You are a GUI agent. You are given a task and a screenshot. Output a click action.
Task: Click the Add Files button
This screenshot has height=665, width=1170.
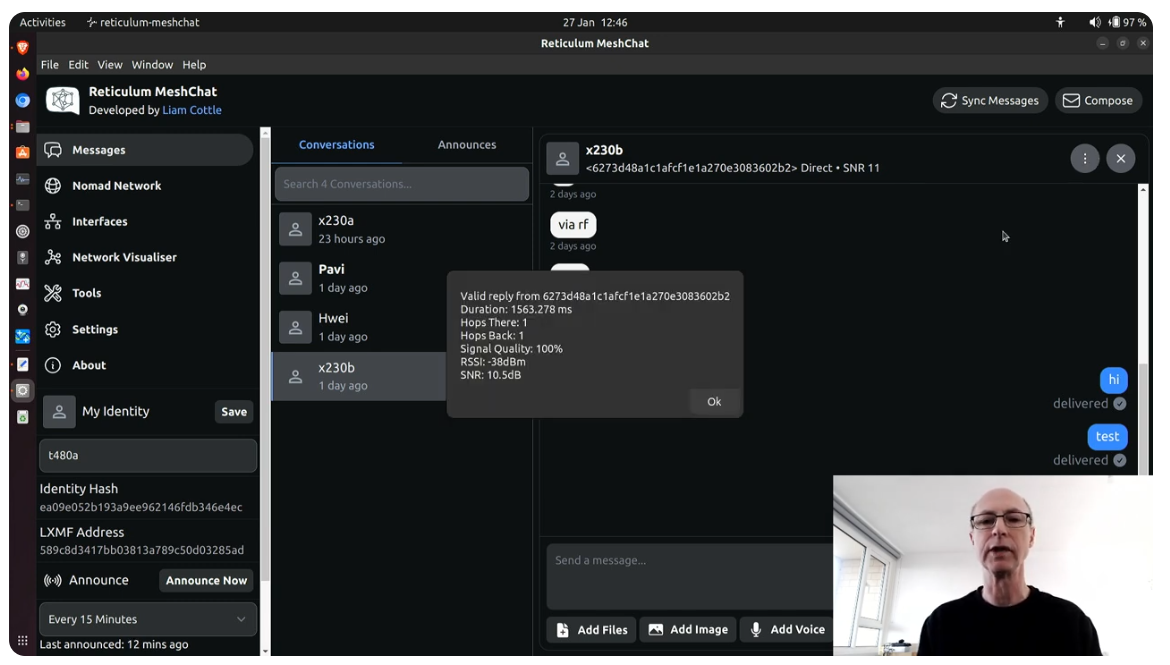(592, 630)
